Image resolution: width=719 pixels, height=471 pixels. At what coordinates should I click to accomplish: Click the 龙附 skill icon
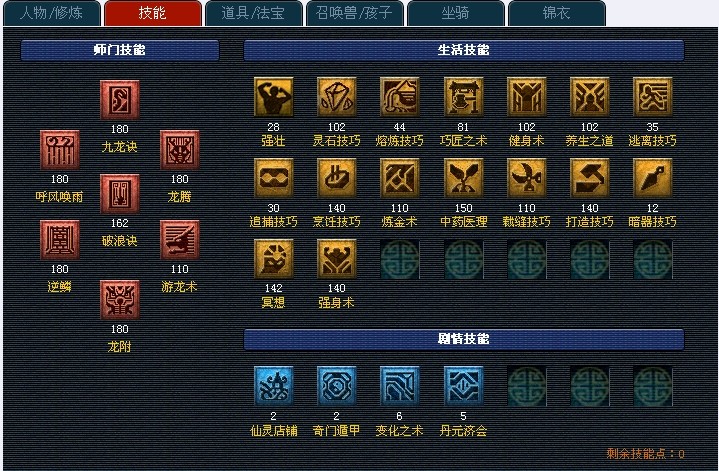click(120, 299)
